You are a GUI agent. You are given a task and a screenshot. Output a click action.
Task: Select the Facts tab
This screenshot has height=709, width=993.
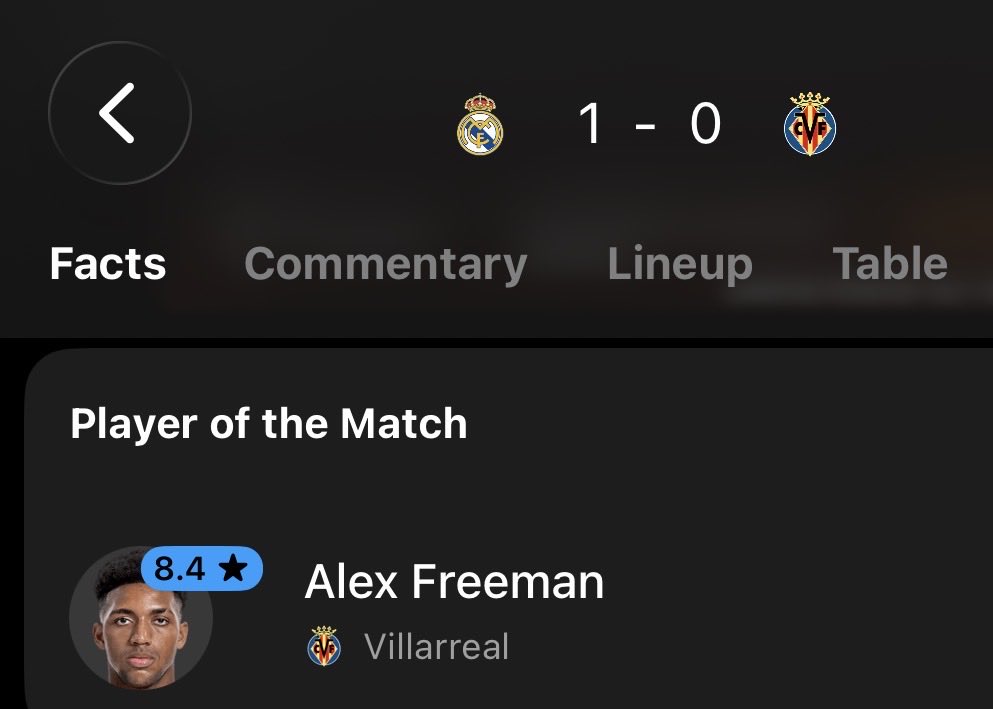[x=108, y=263]
